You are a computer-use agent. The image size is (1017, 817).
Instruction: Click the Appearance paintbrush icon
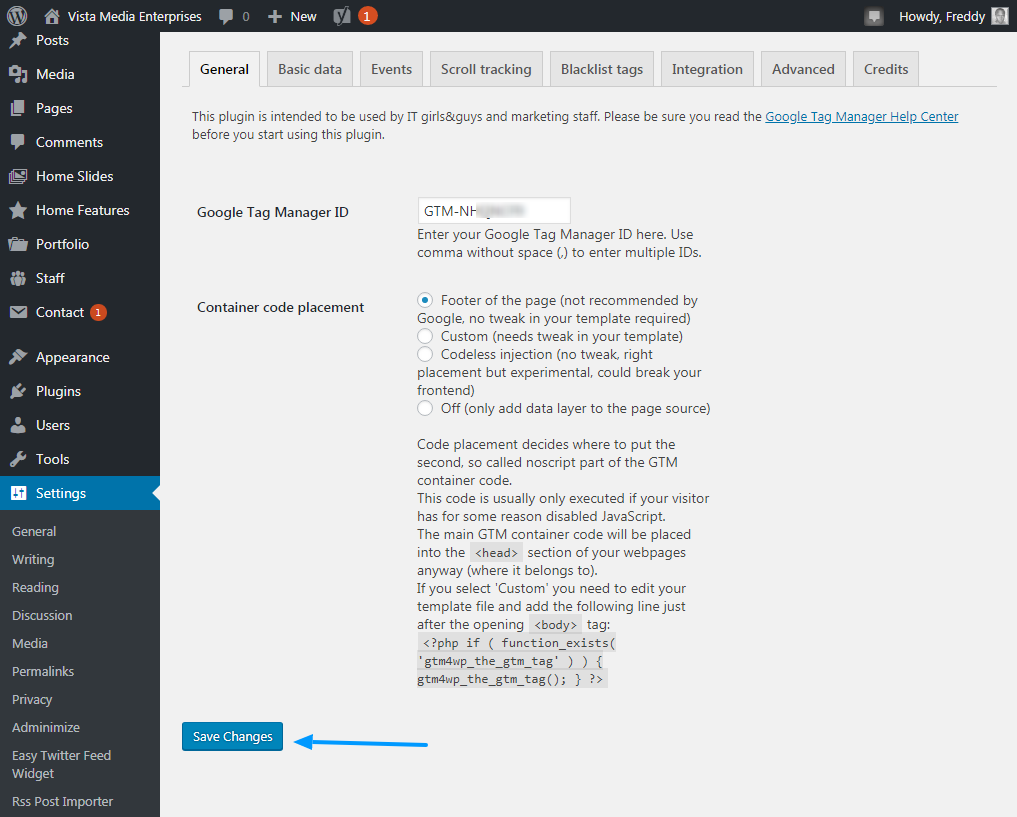point(18,357)
